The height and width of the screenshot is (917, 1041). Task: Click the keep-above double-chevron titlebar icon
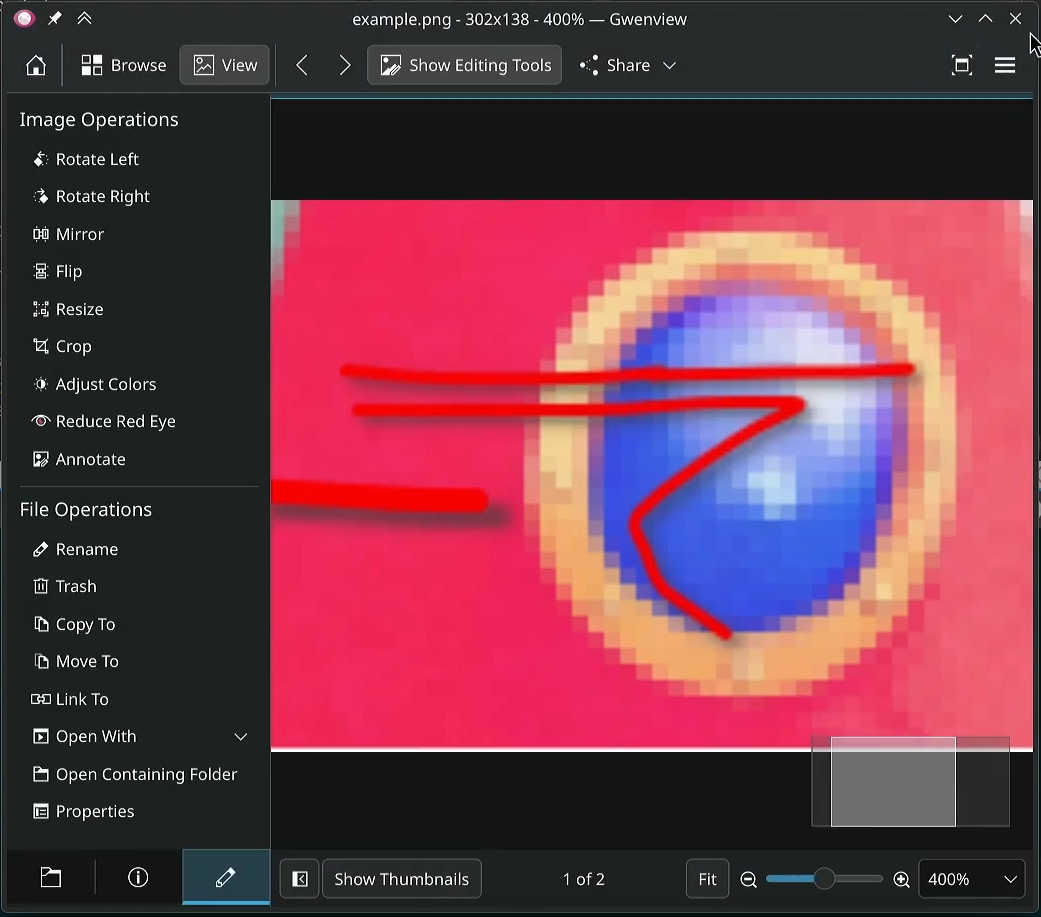pyautogui.click(x=84, y=19)
